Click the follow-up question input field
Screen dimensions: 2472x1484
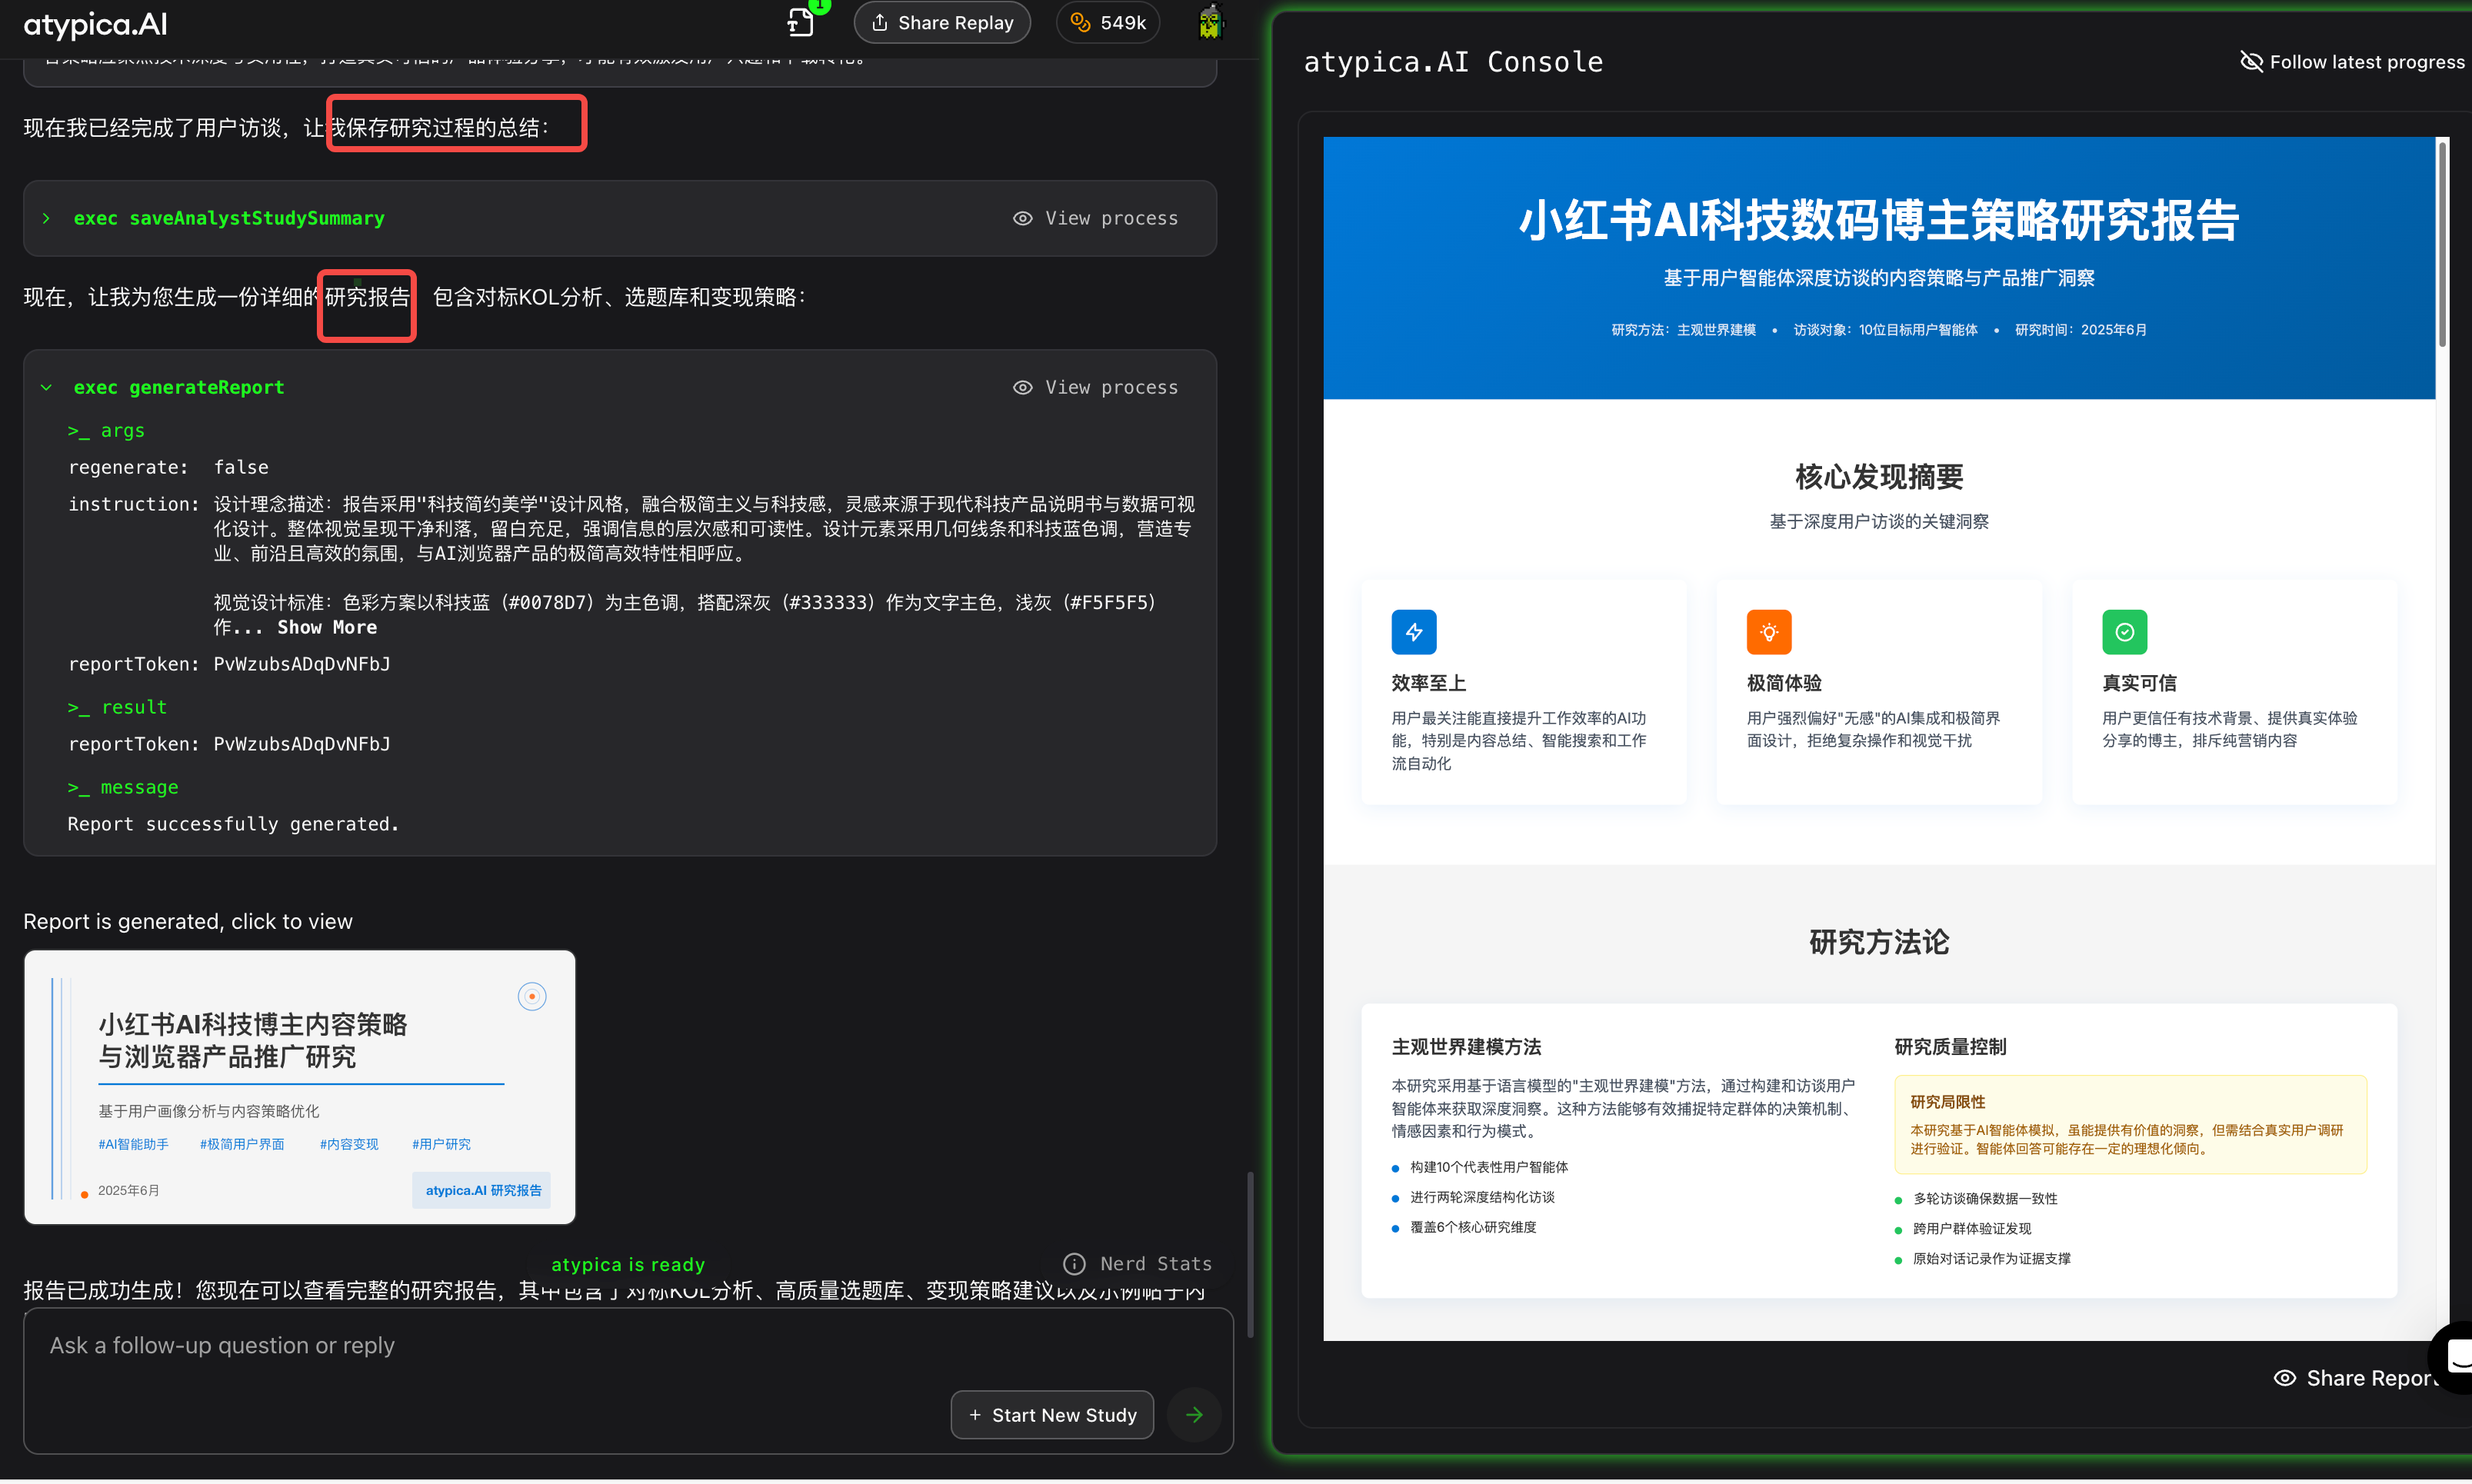(628, 1346)
